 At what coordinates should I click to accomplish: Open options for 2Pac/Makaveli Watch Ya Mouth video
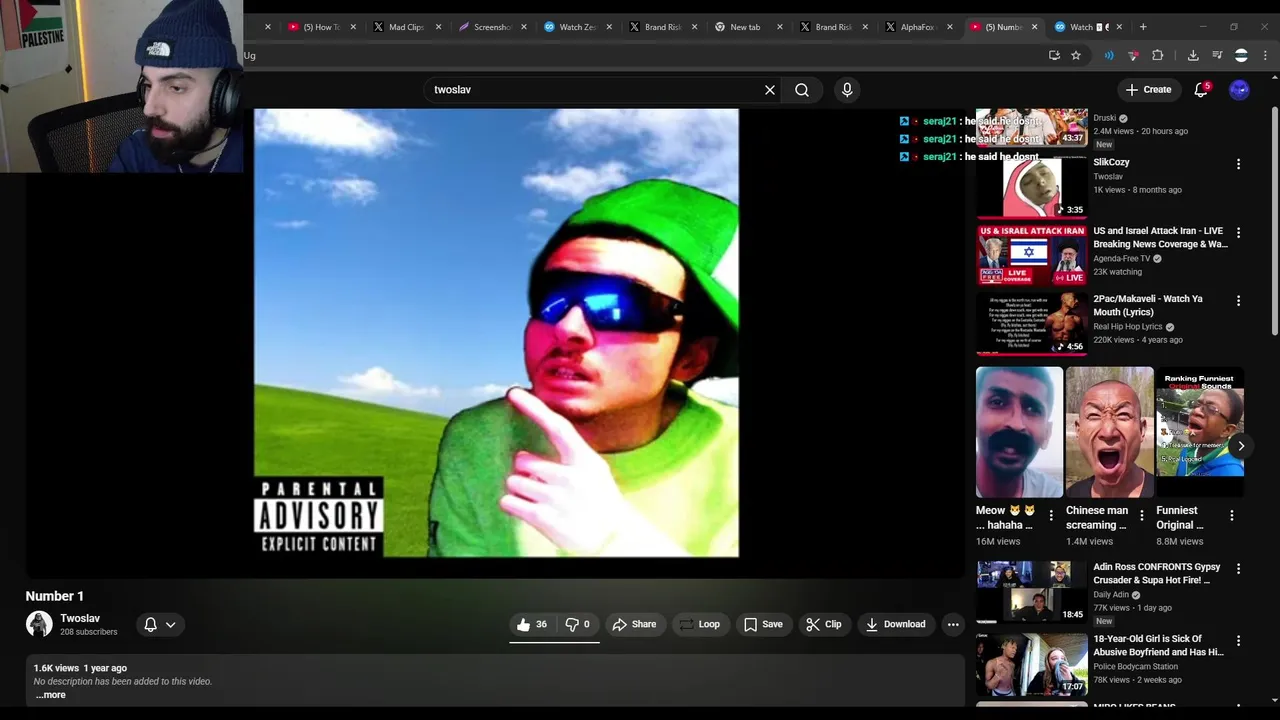point(1238,300)
